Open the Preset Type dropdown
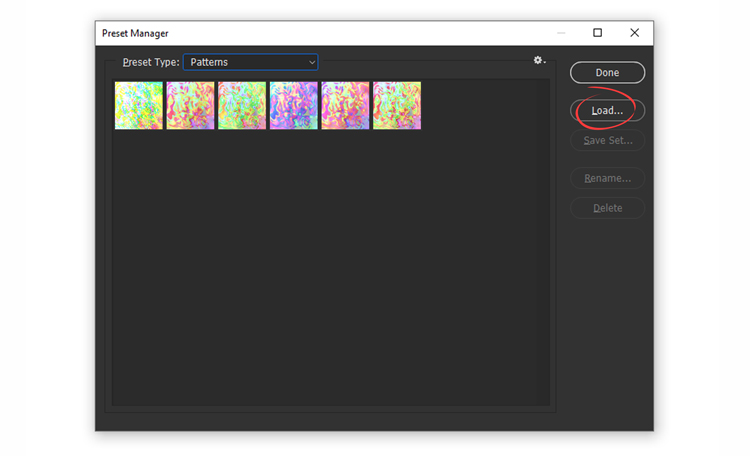This screenshot has height=456, width=750. coord(251,62)
